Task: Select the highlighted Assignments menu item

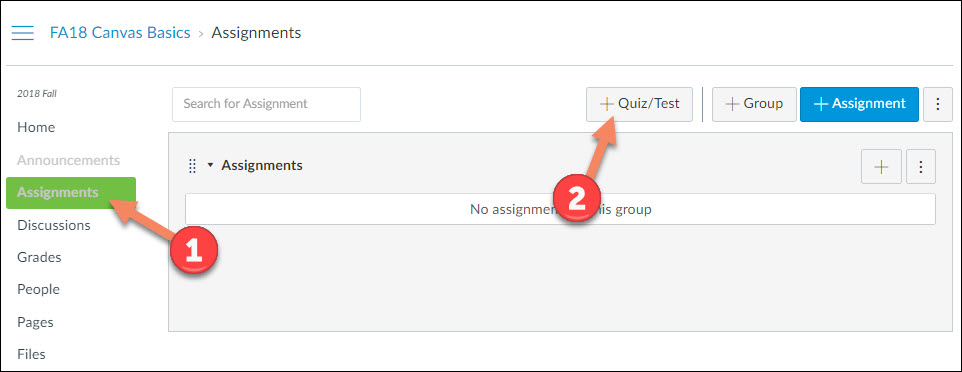Action: point(71,193)
